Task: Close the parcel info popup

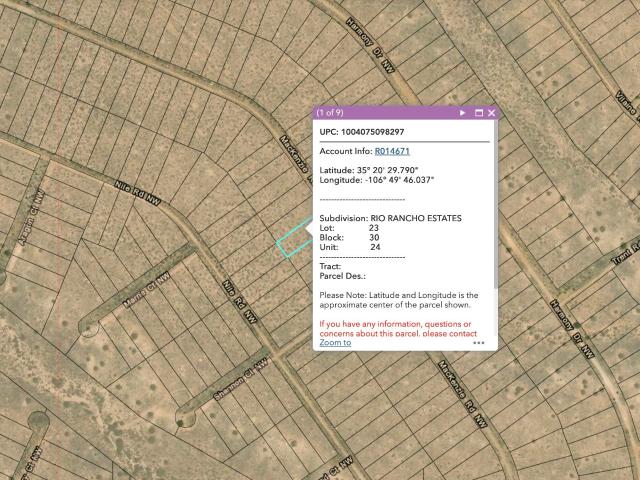Action: 491,113
